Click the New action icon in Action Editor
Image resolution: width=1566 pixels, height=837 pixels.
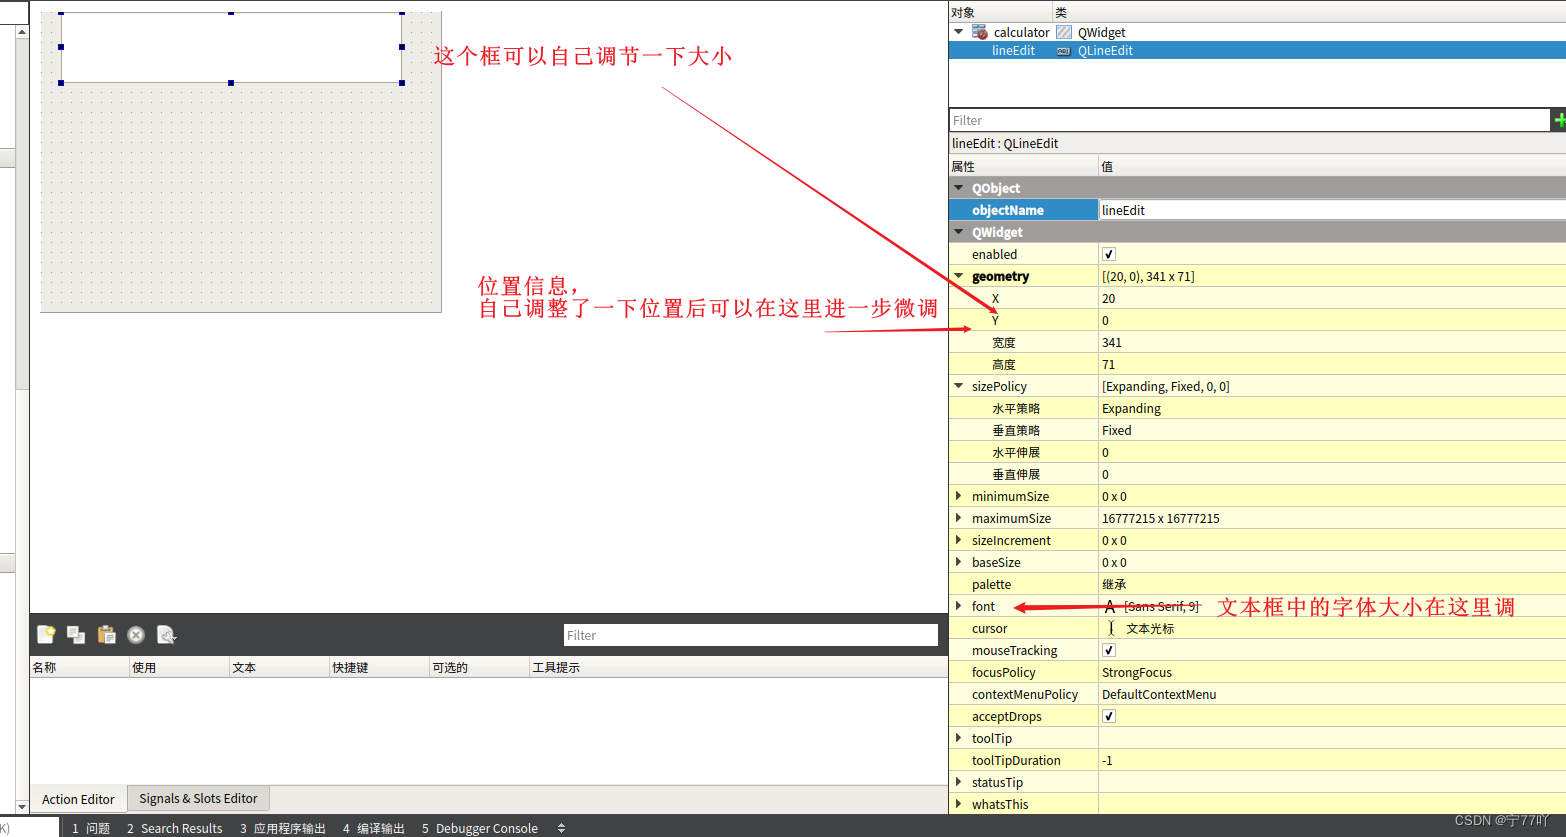pos(46,634)
